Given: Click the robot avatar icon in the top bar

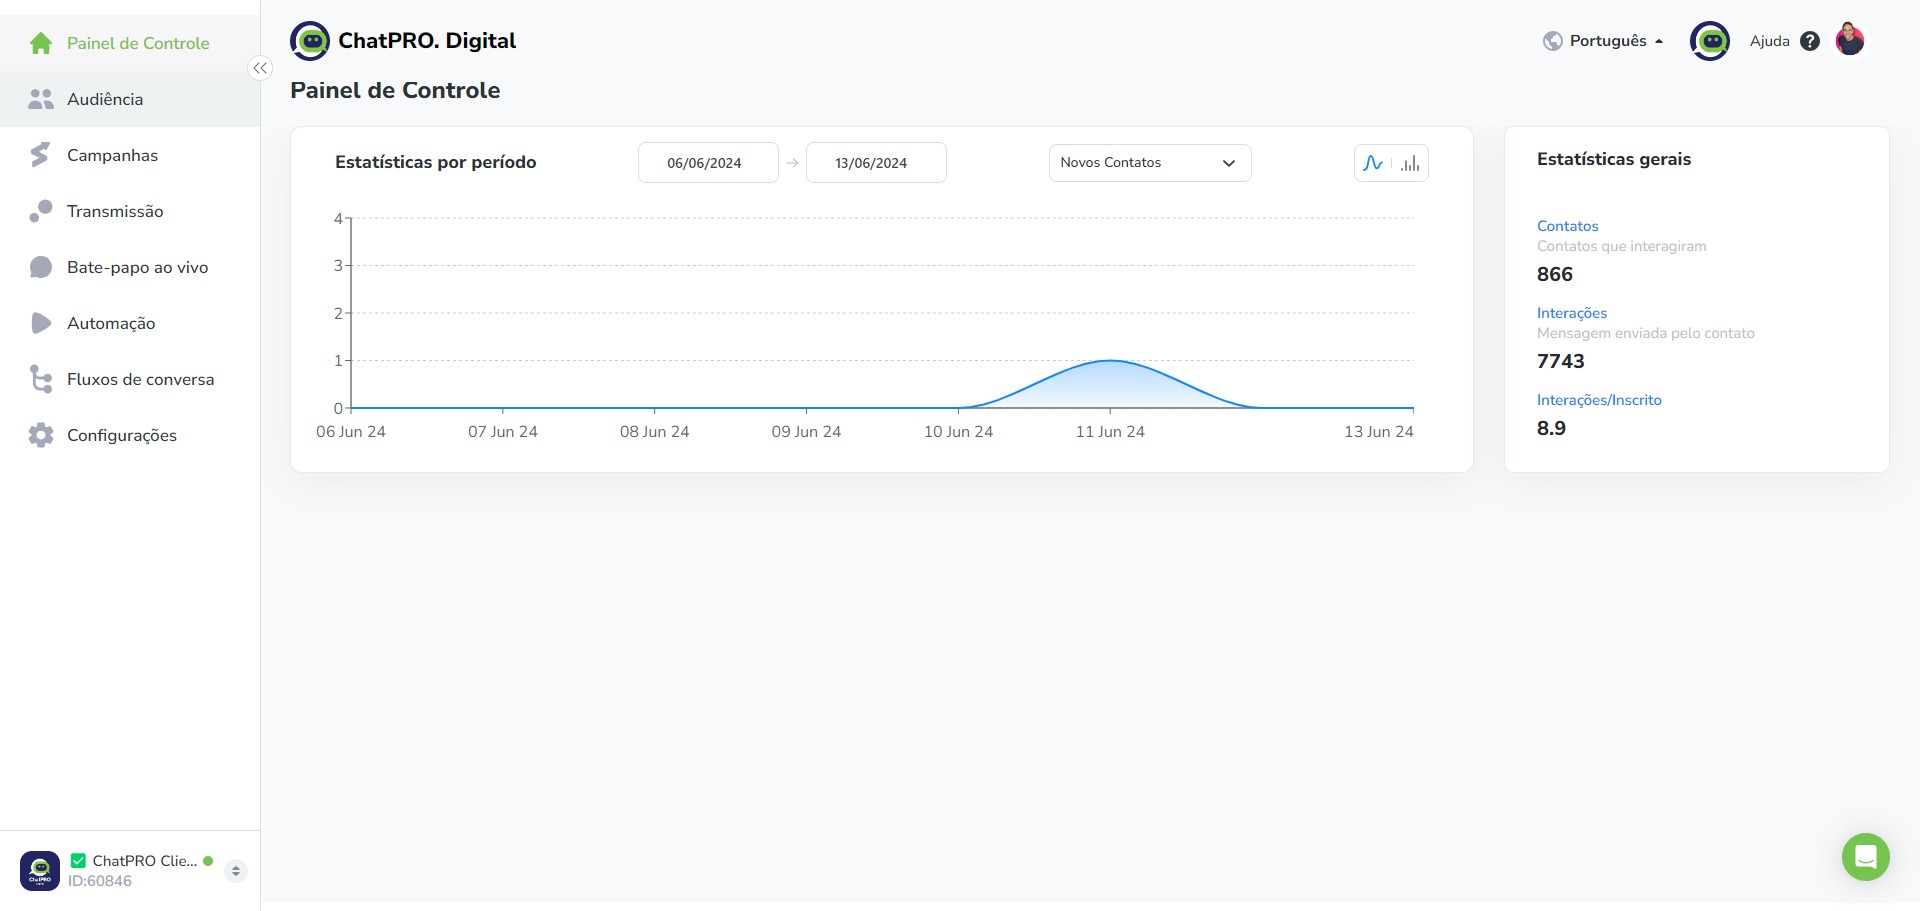Looking at the screenshot, I should 1710,41.
